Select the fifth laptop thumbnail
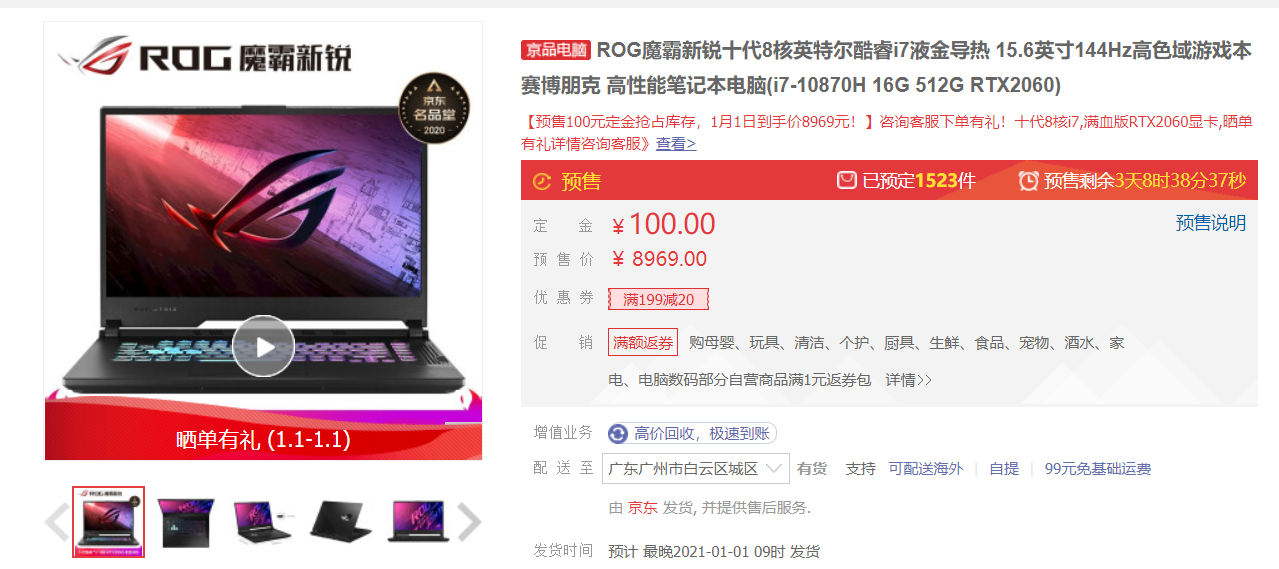This screenshot has height=569, width=1279. [x=418, y=521]
